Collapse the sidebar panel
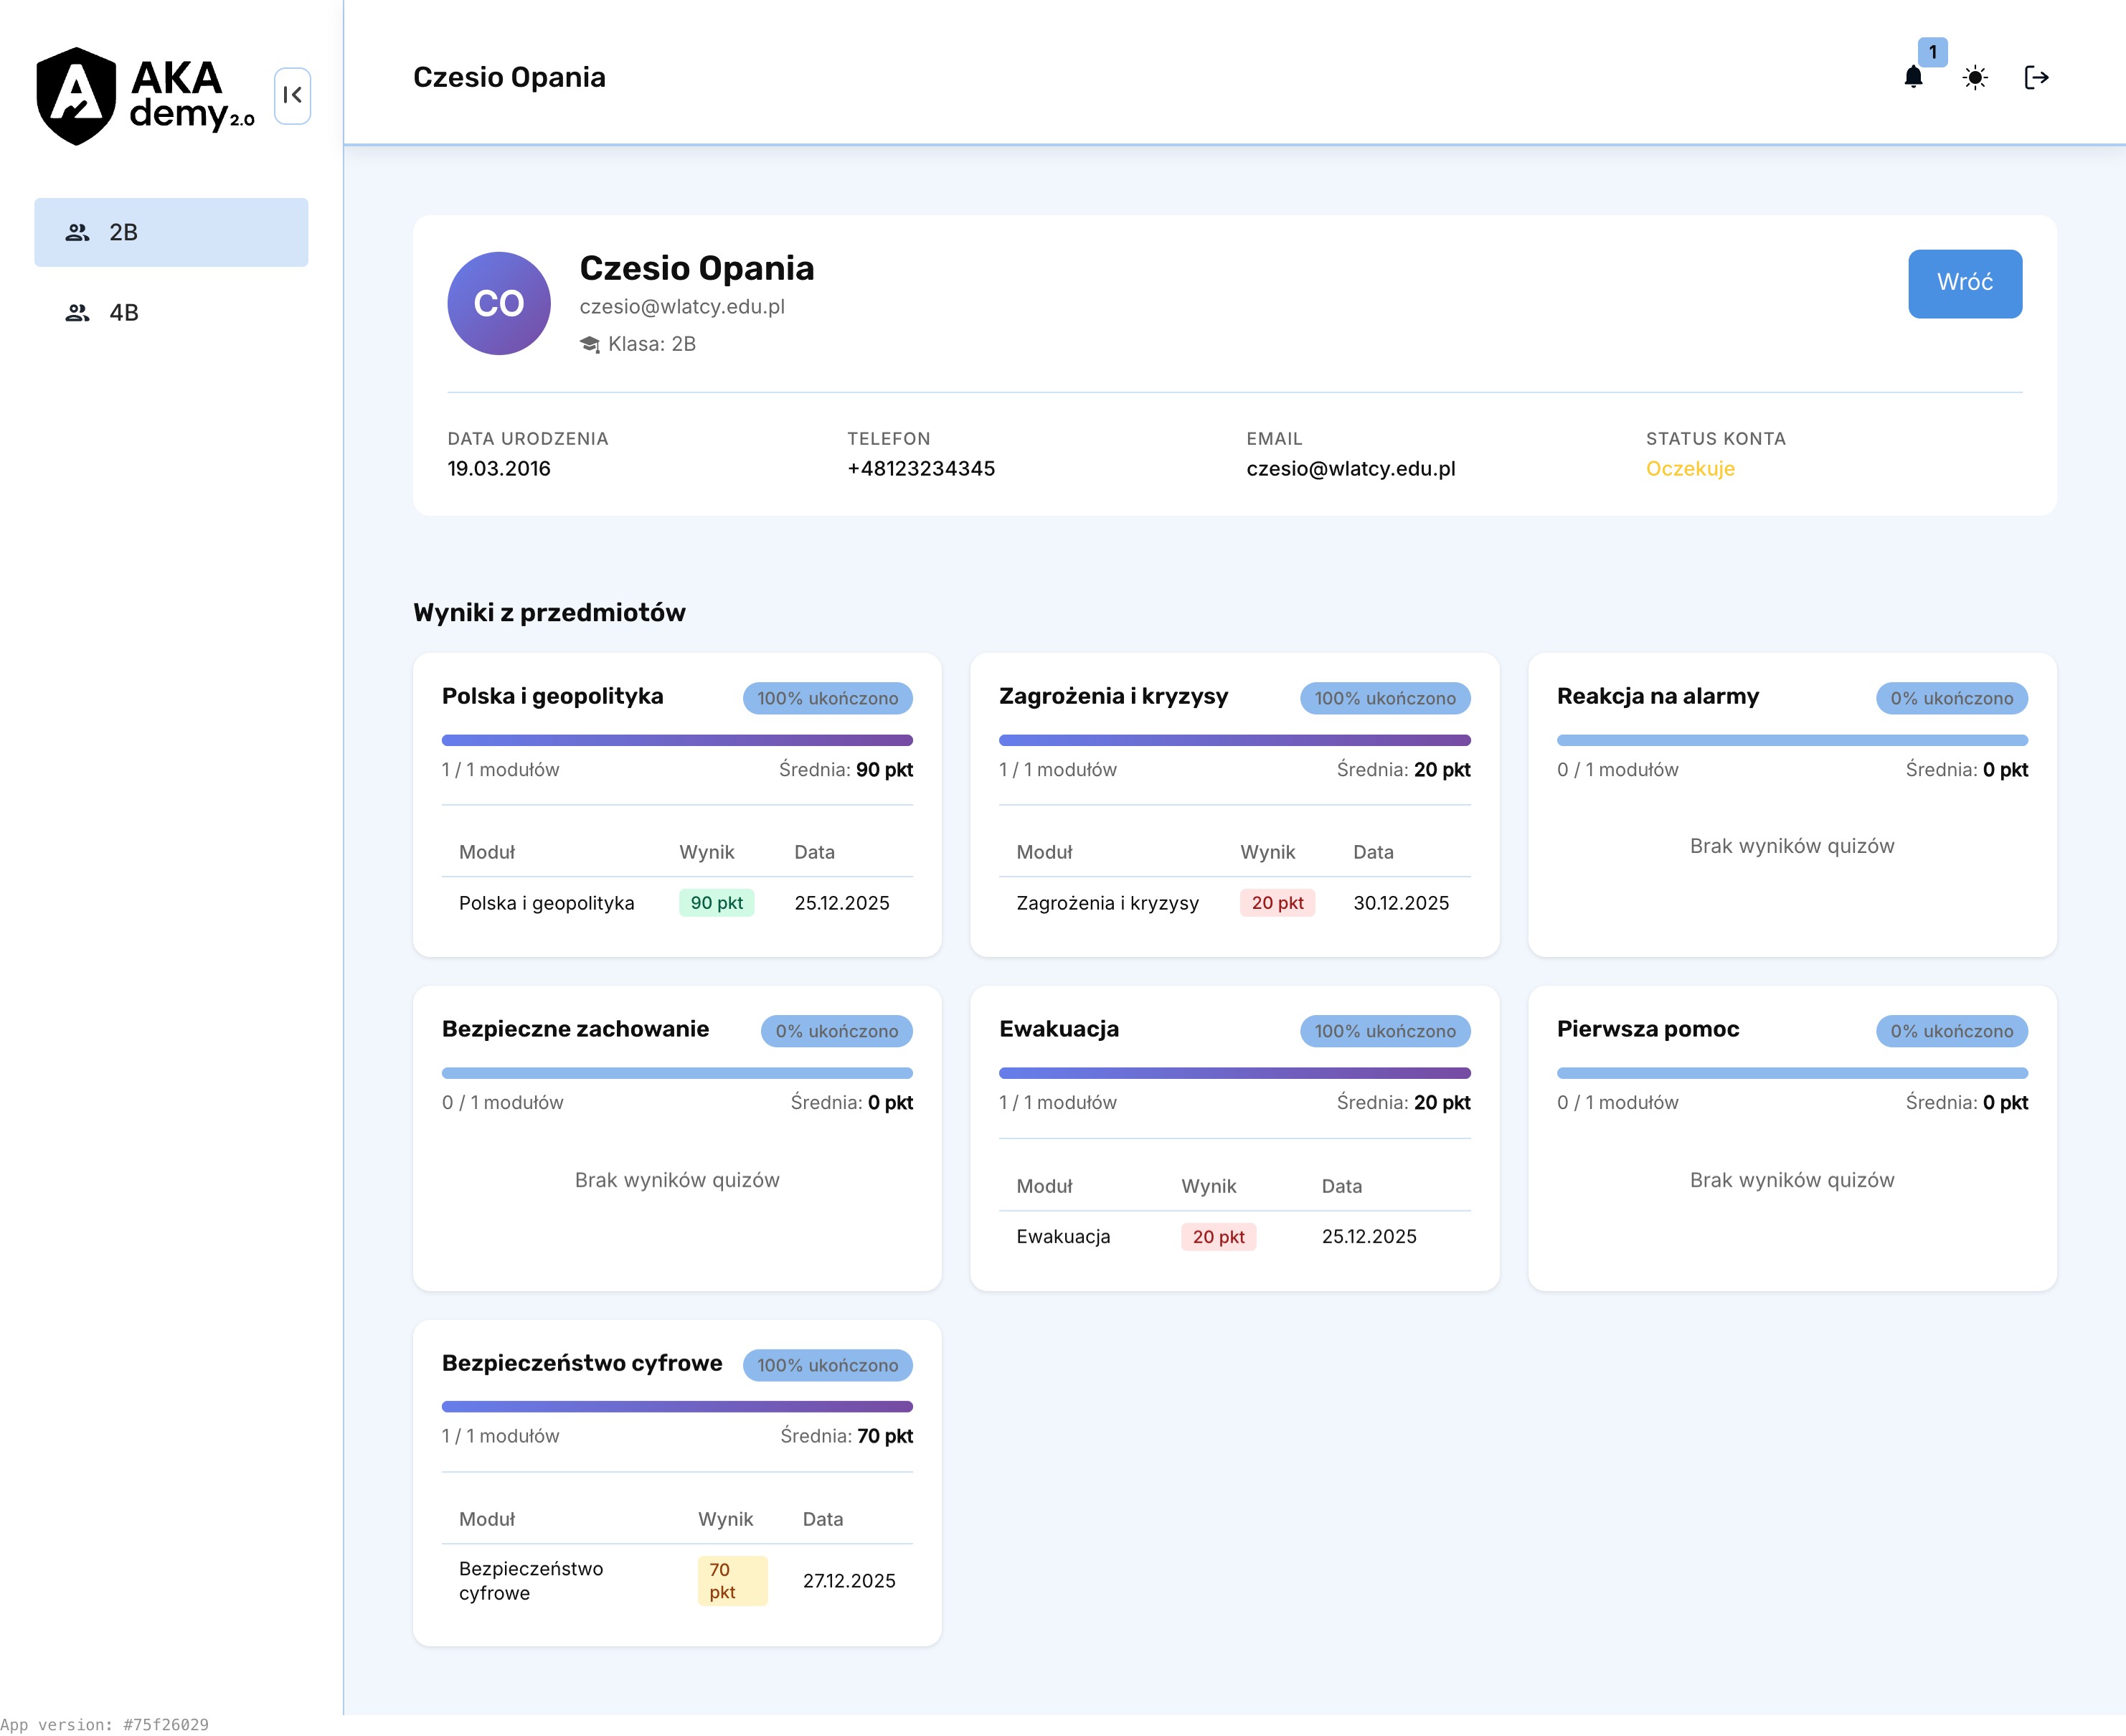This screenshot has width=2126, height=1736. click(292, 95)
